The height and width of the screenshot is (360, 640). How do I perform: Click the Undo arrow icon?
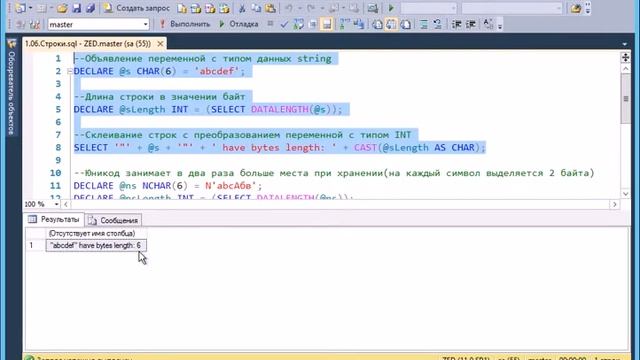(x=289, y=8)
